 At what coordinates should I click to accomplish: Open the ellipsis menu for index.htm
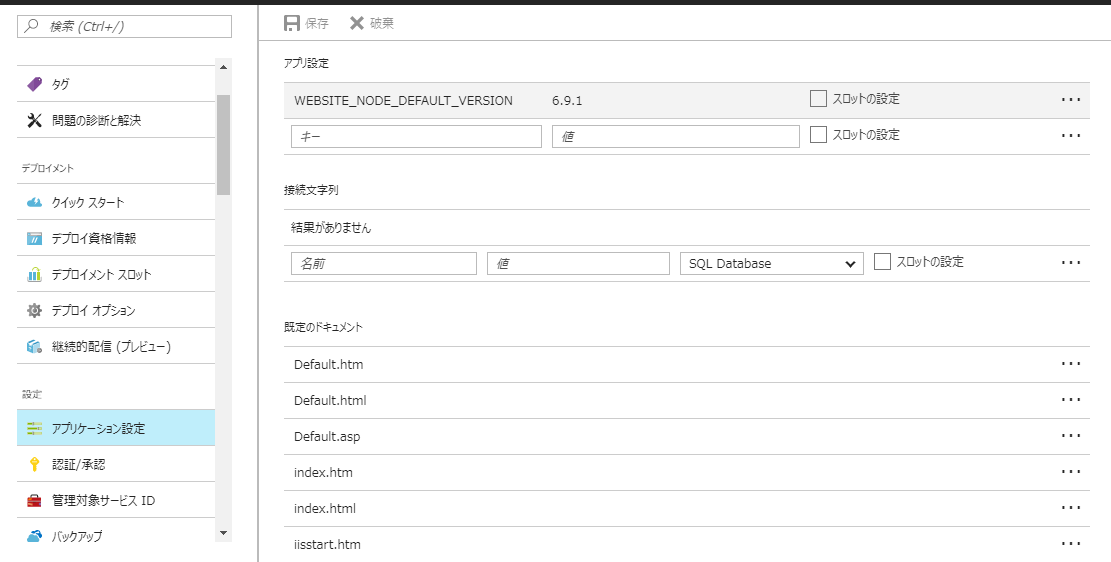point(1071,471)
